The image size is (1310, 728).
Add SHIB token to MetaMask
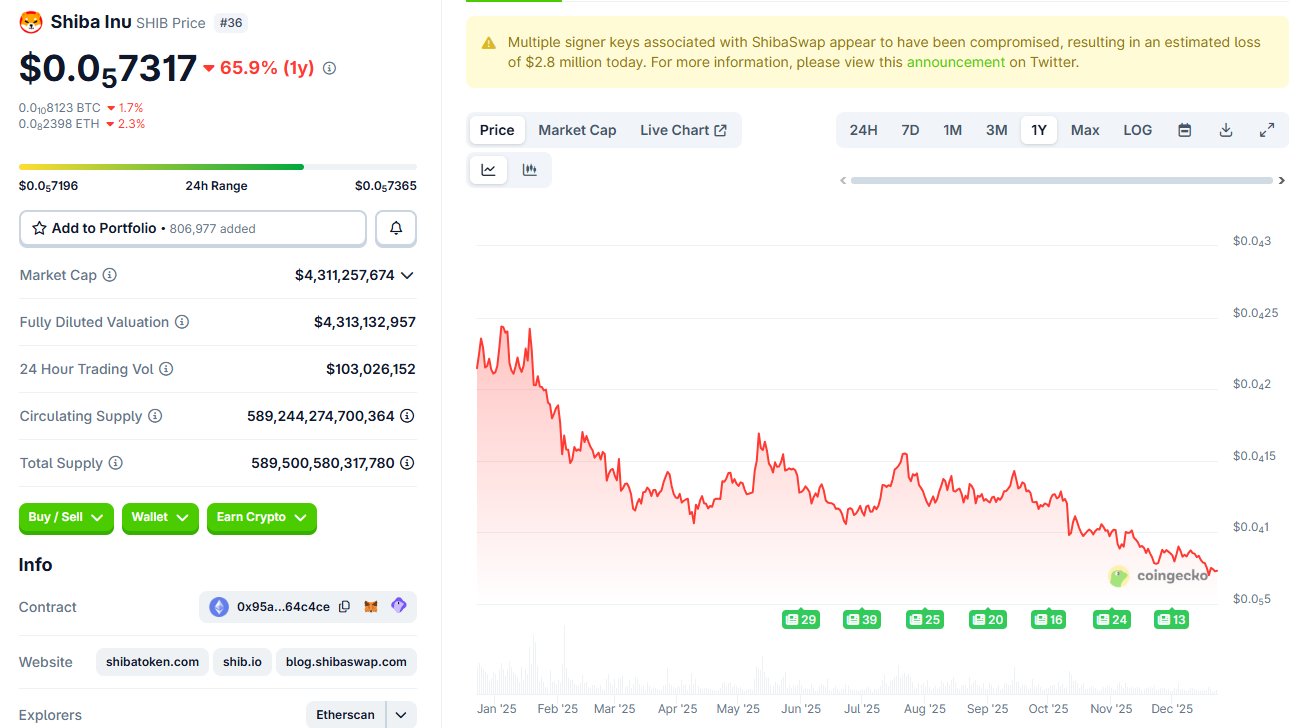coord(371,606)
